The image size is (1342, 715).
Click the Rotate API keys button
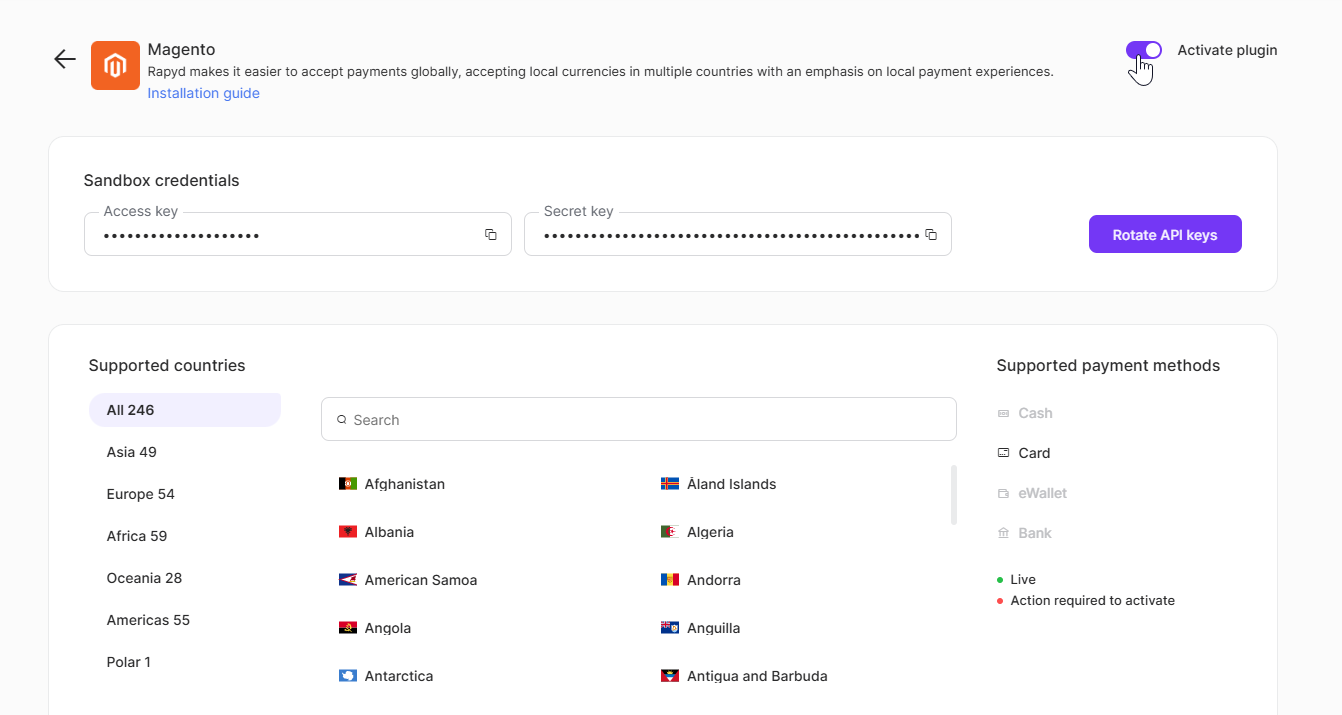tap(1165, 234)
